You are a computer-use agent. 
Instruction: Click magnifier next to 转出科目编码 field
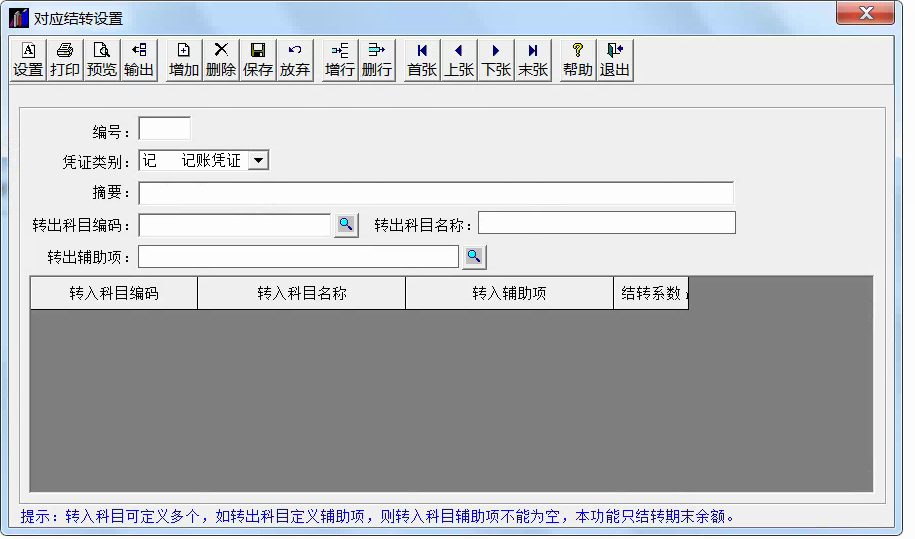click(x=346, y=225)
